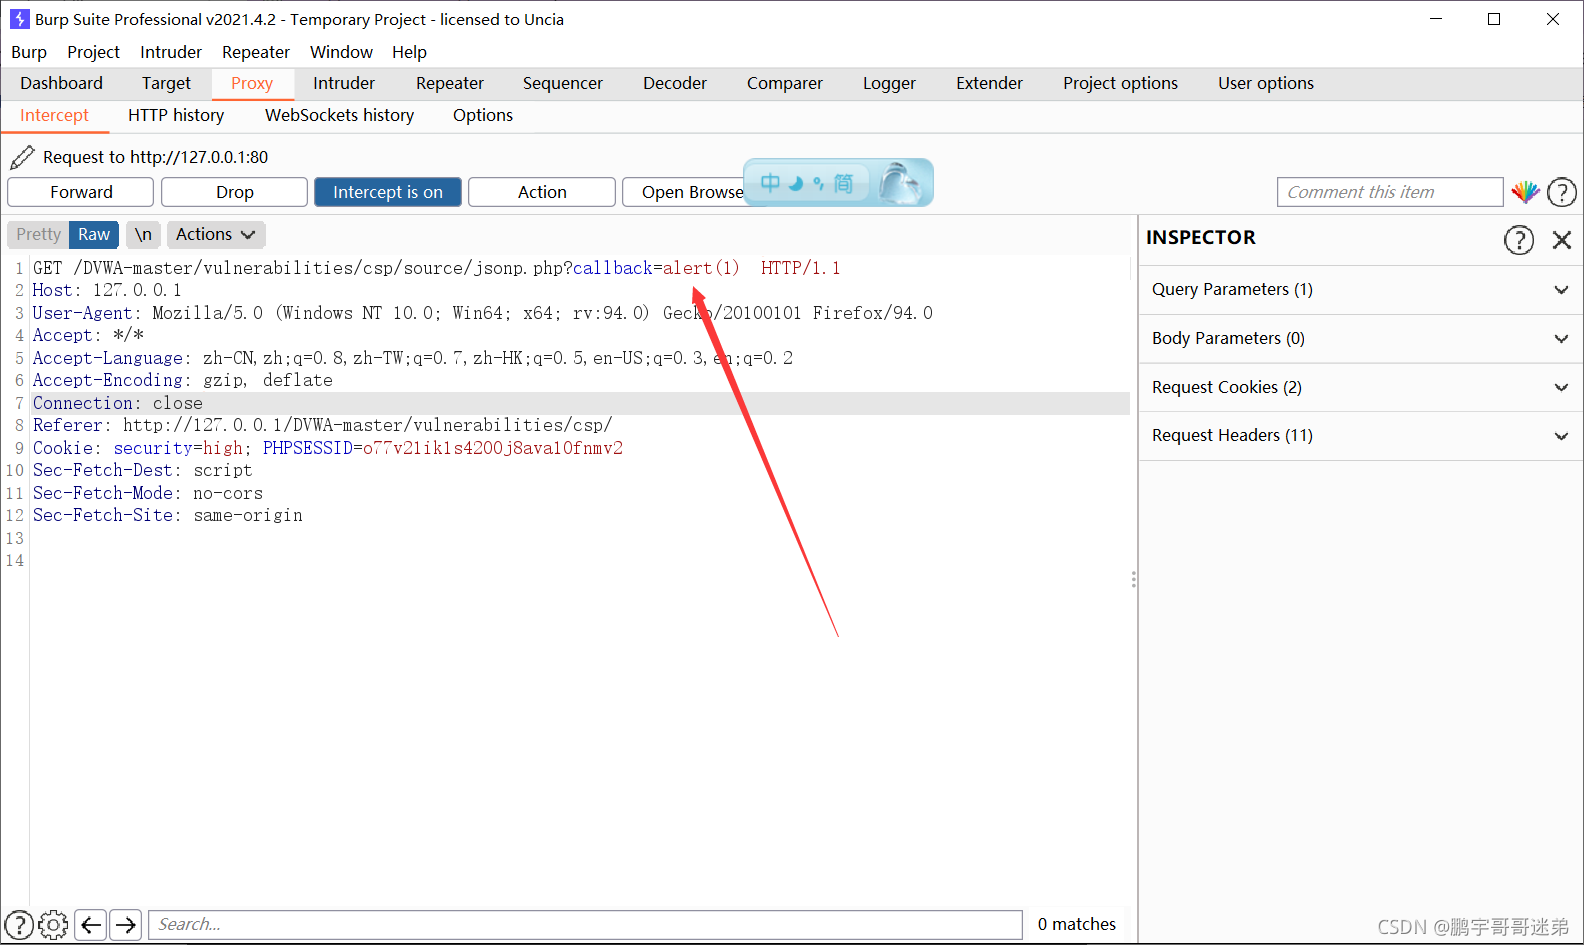Image resolution: width=1584 pixels, height=945 pixels.
Task: Click the IME Chinese mode indicator
Action: (x=770, y=183)
